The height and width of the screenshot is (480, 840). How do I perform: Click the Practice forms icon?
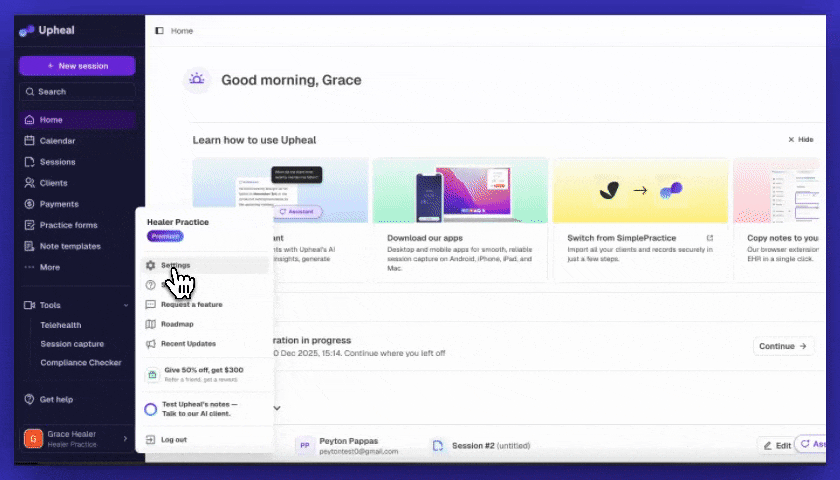(x=29, y=225)
